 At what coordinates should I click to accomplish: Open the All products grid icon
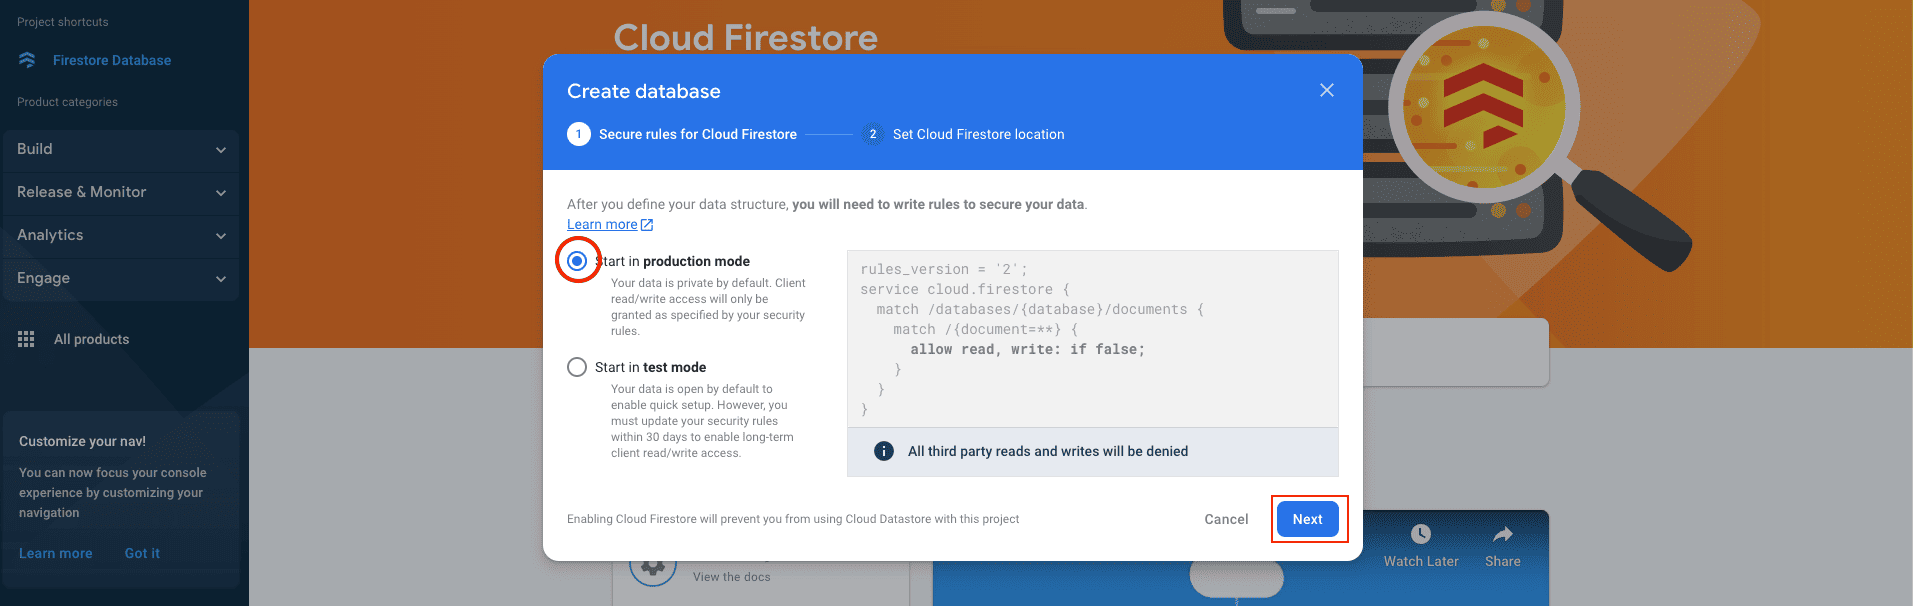[26, 339]
